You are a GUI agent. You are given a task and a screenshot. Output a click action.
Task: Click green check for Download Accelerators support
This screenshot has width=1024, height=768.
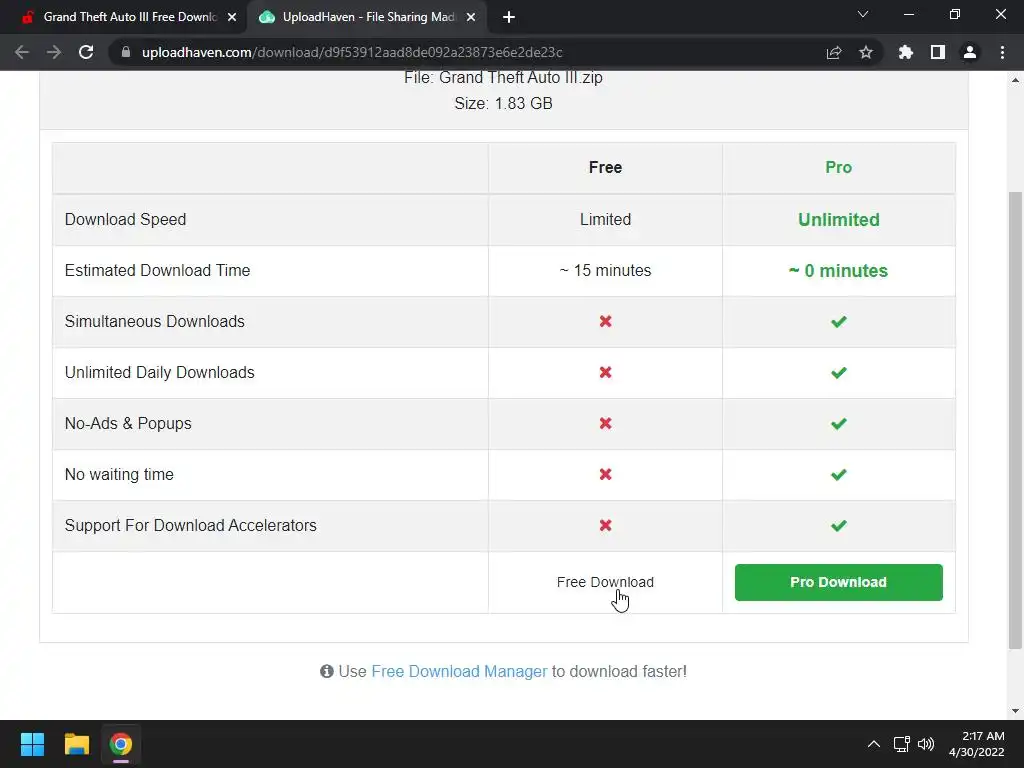[x=839, y=525]
